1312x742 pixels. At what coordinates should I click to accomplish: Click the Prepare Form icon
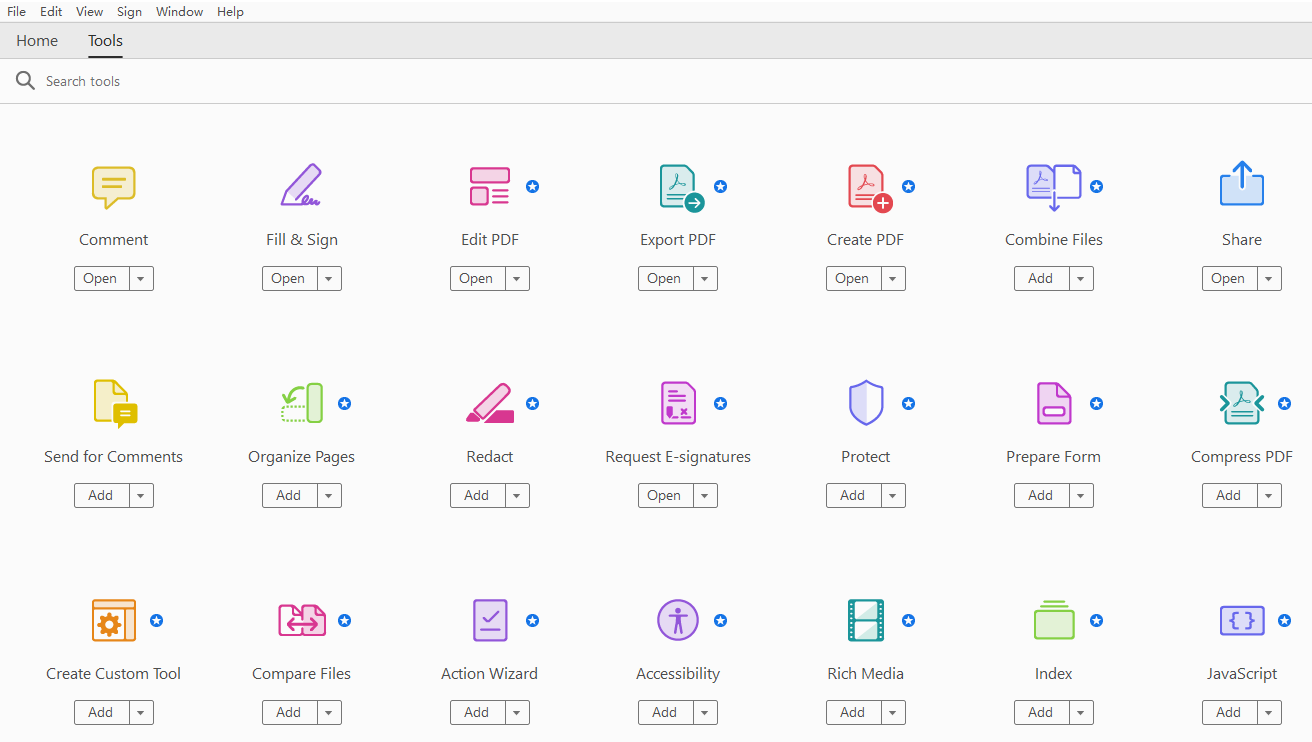coord(1054,403)
